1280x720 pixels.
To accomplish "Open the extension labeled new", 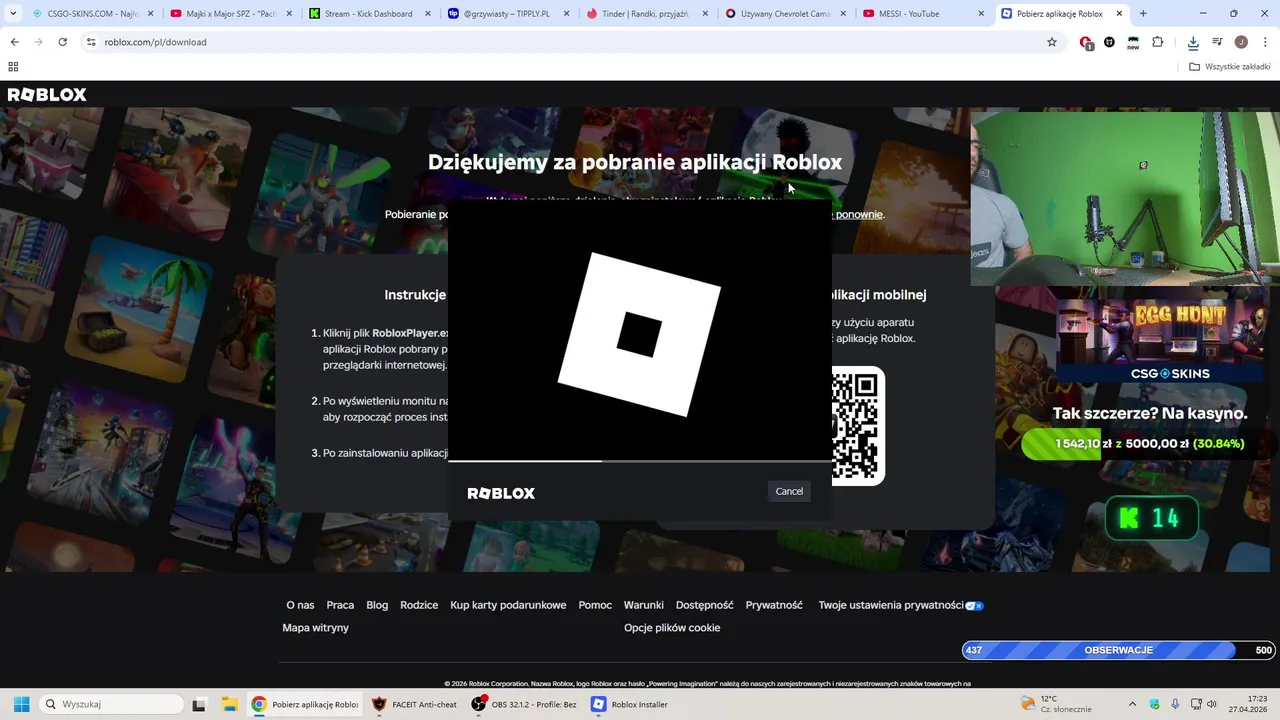I will coord(1133,42).
